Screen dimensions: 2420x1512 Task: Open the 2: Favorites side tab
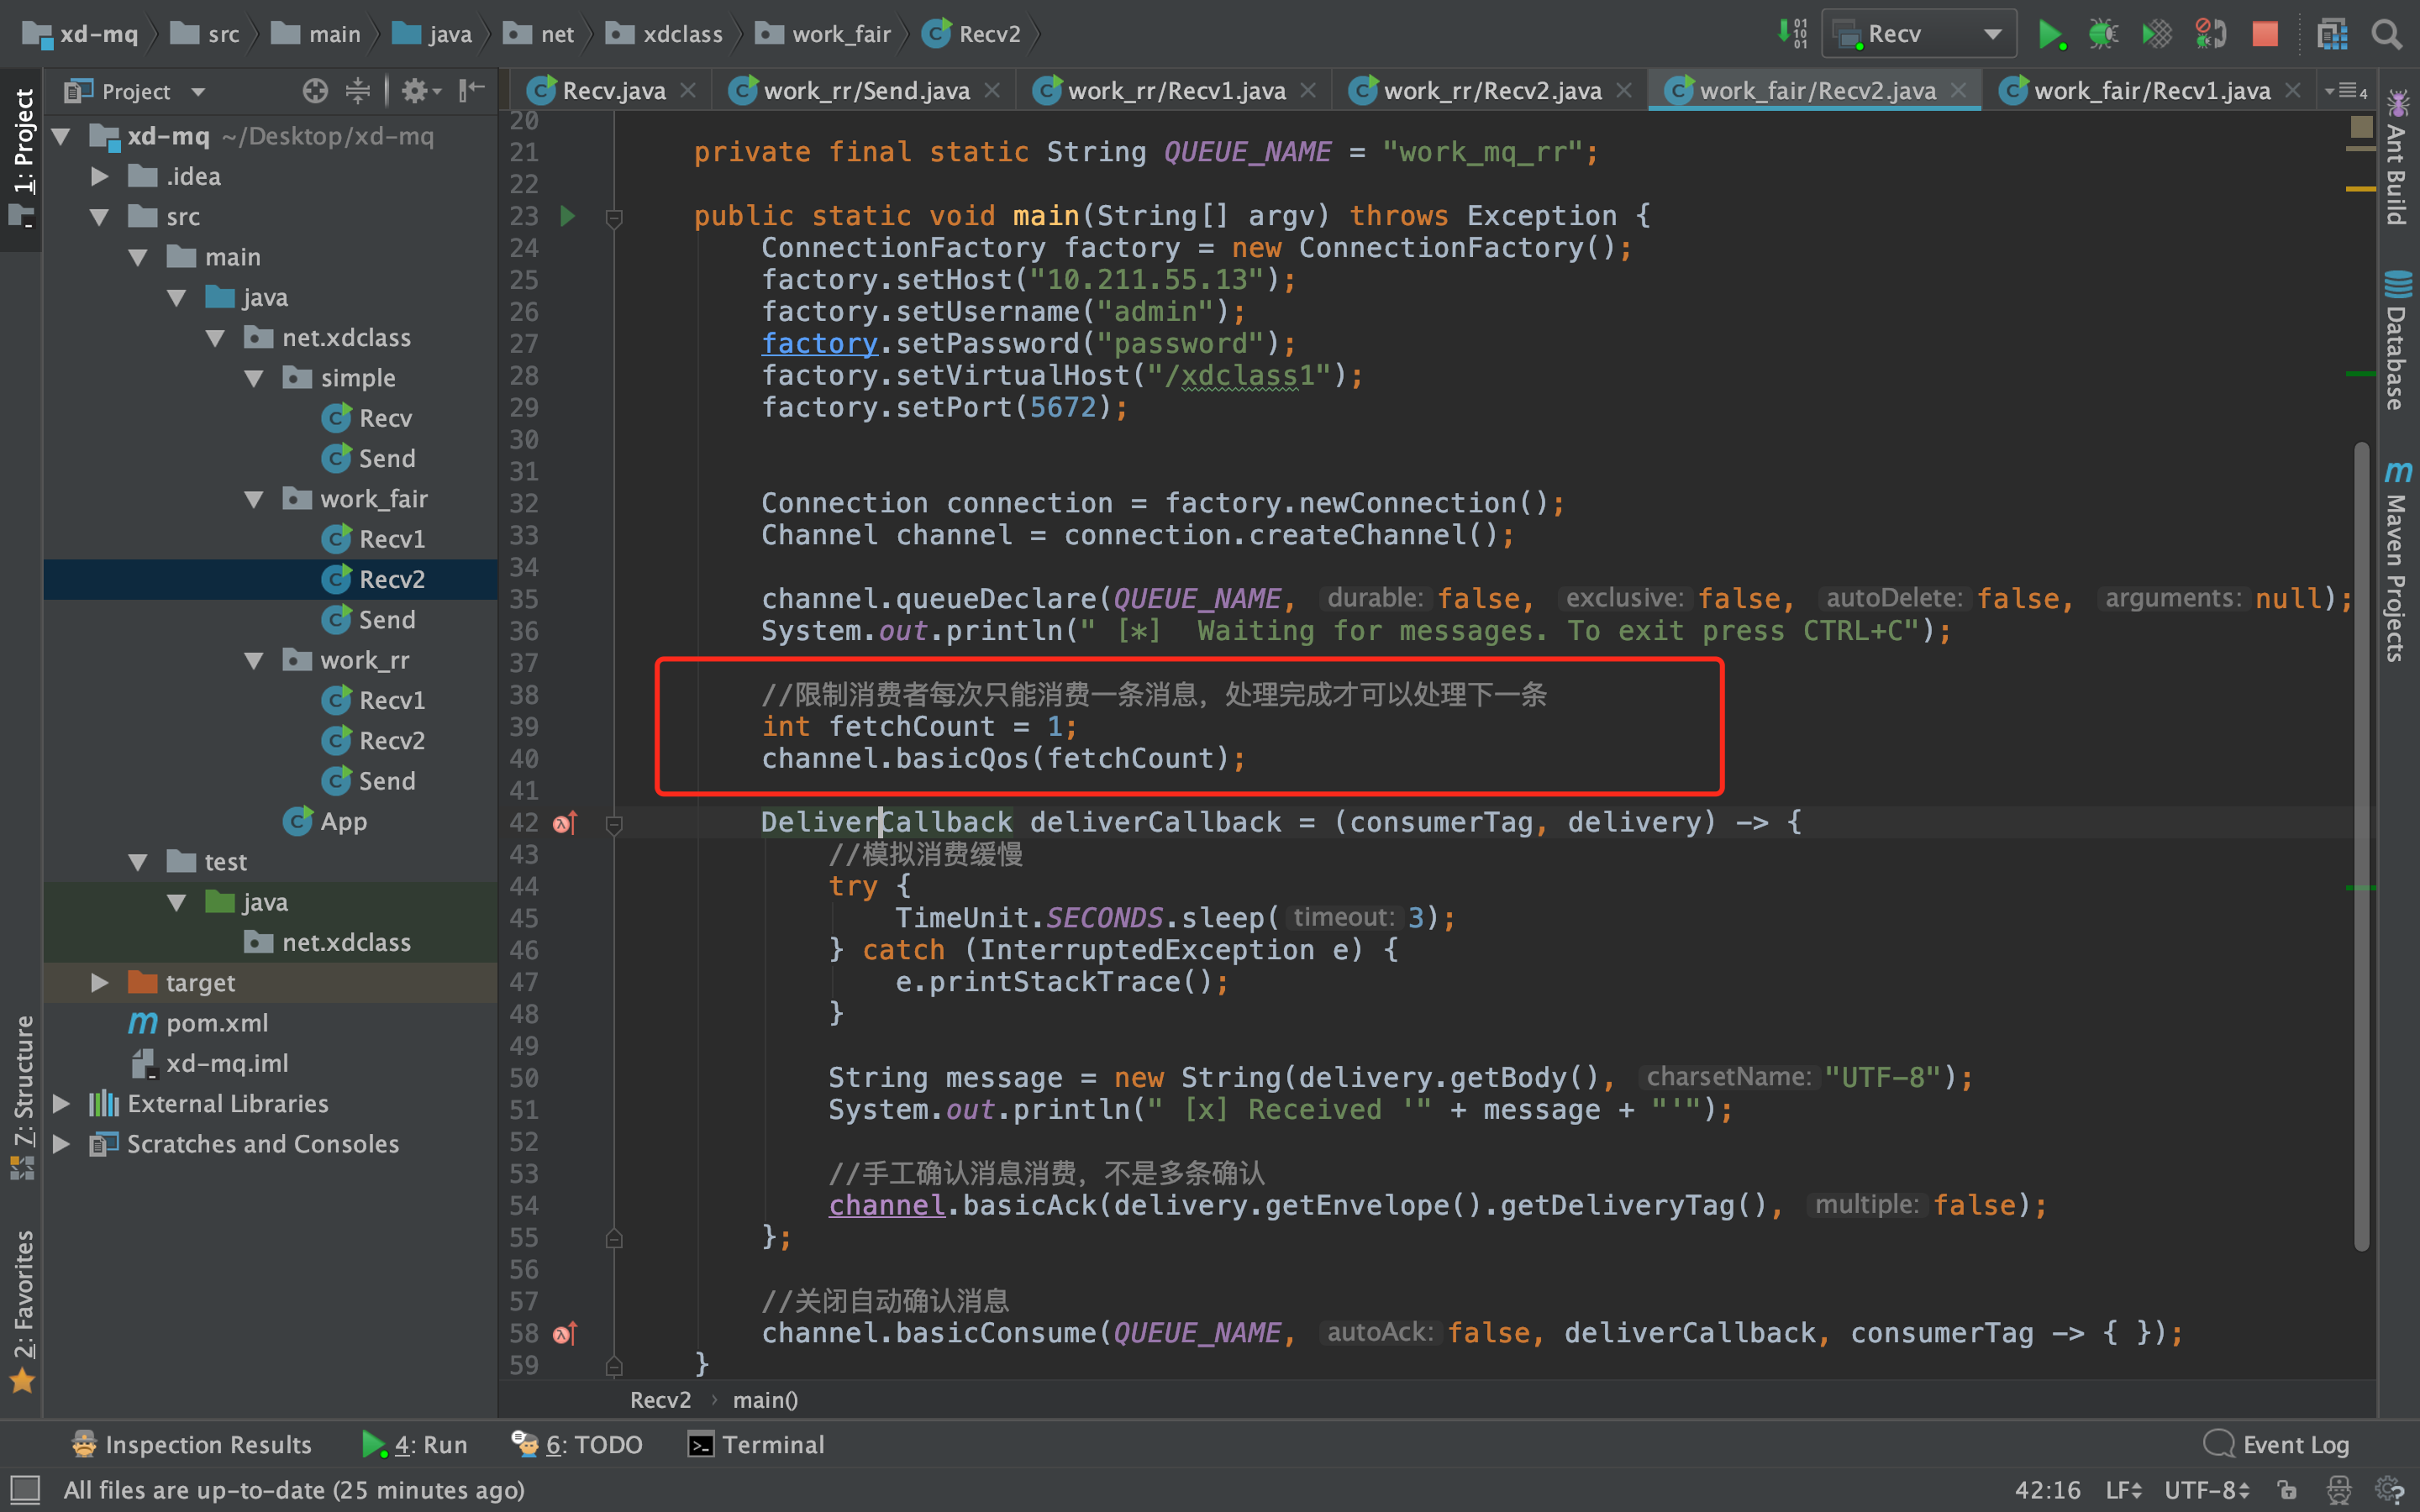pos(22,1310)
